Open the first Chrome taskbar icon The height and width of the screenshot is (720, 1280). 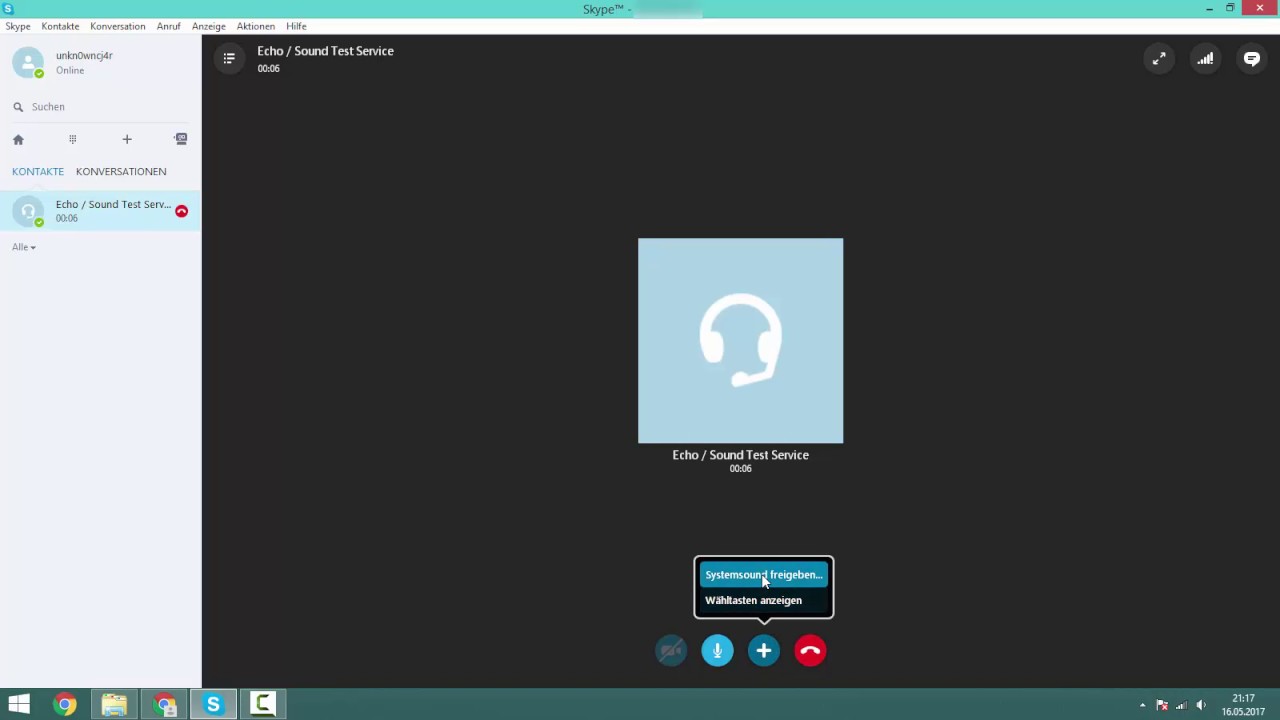pos(65,704)
